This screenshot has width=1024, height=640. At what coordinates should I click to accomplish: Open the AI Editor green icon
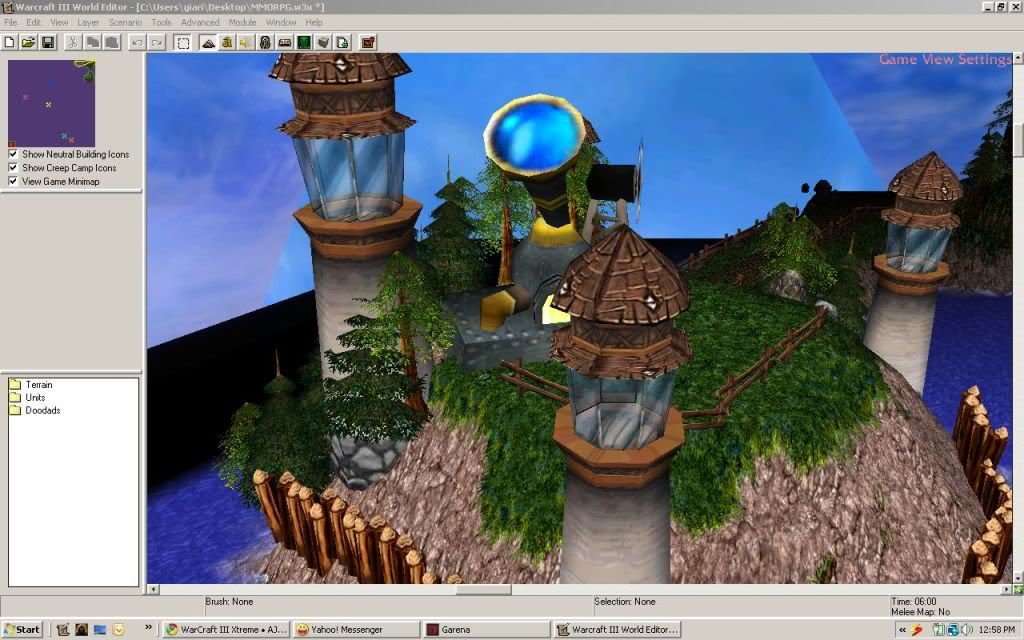coord(304,42)
